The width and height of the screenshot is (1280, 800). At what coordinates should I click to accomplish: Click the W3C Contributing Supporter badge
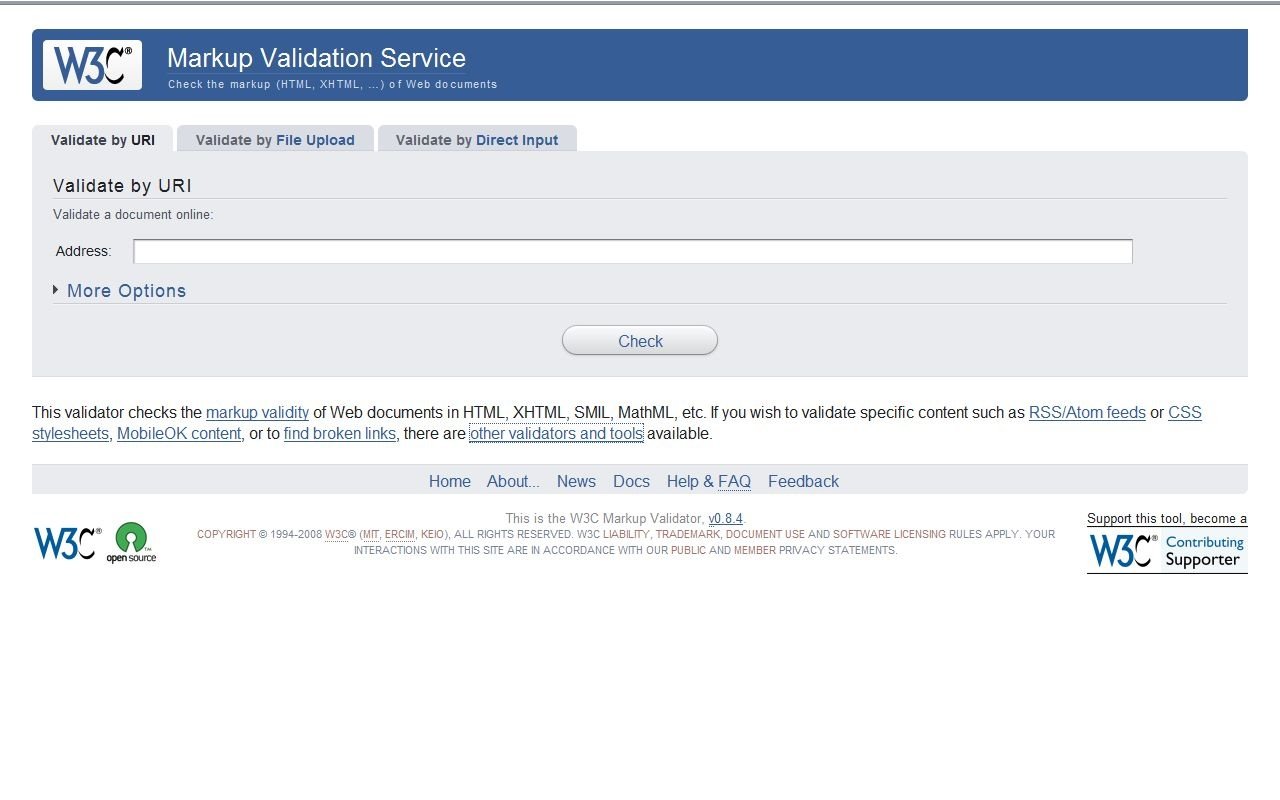point(1167,551)
